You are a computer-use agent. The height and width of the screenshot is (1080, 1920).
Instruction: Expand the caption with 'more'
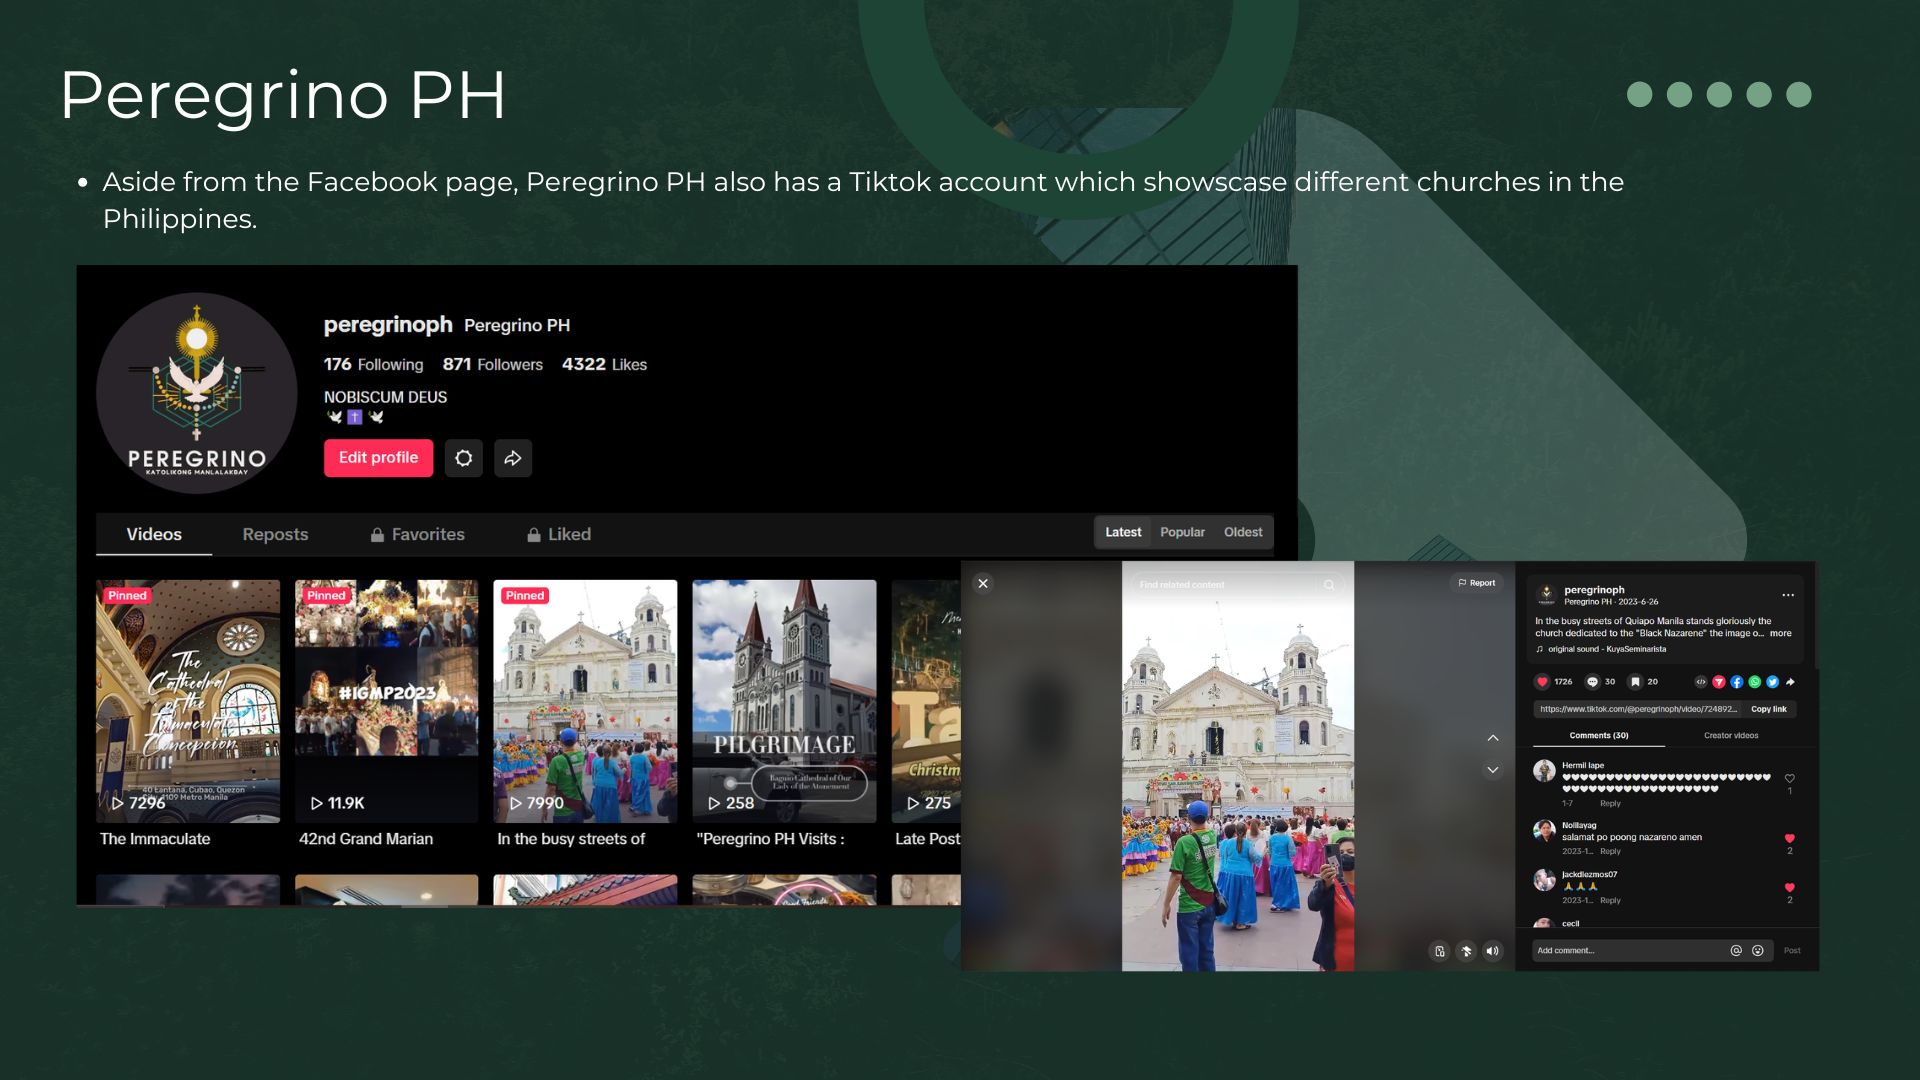(x=1781, y=633)
